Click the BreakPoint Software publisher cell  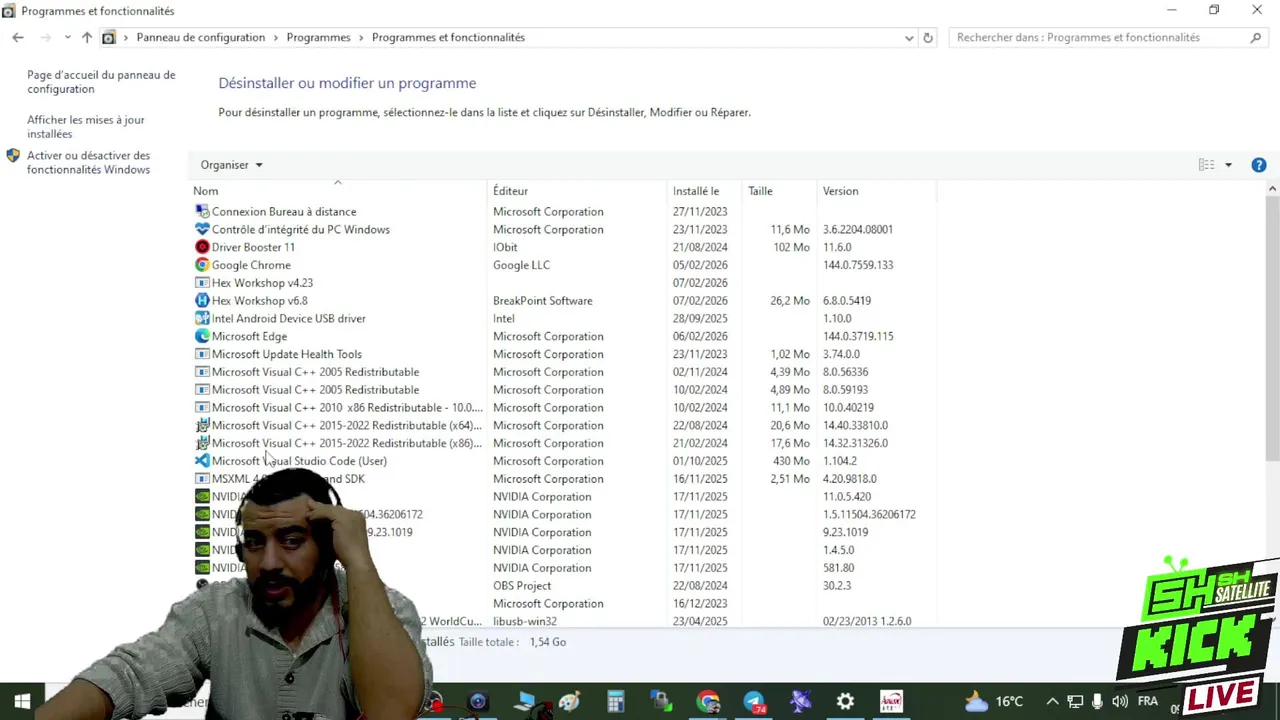click(542, 301)
